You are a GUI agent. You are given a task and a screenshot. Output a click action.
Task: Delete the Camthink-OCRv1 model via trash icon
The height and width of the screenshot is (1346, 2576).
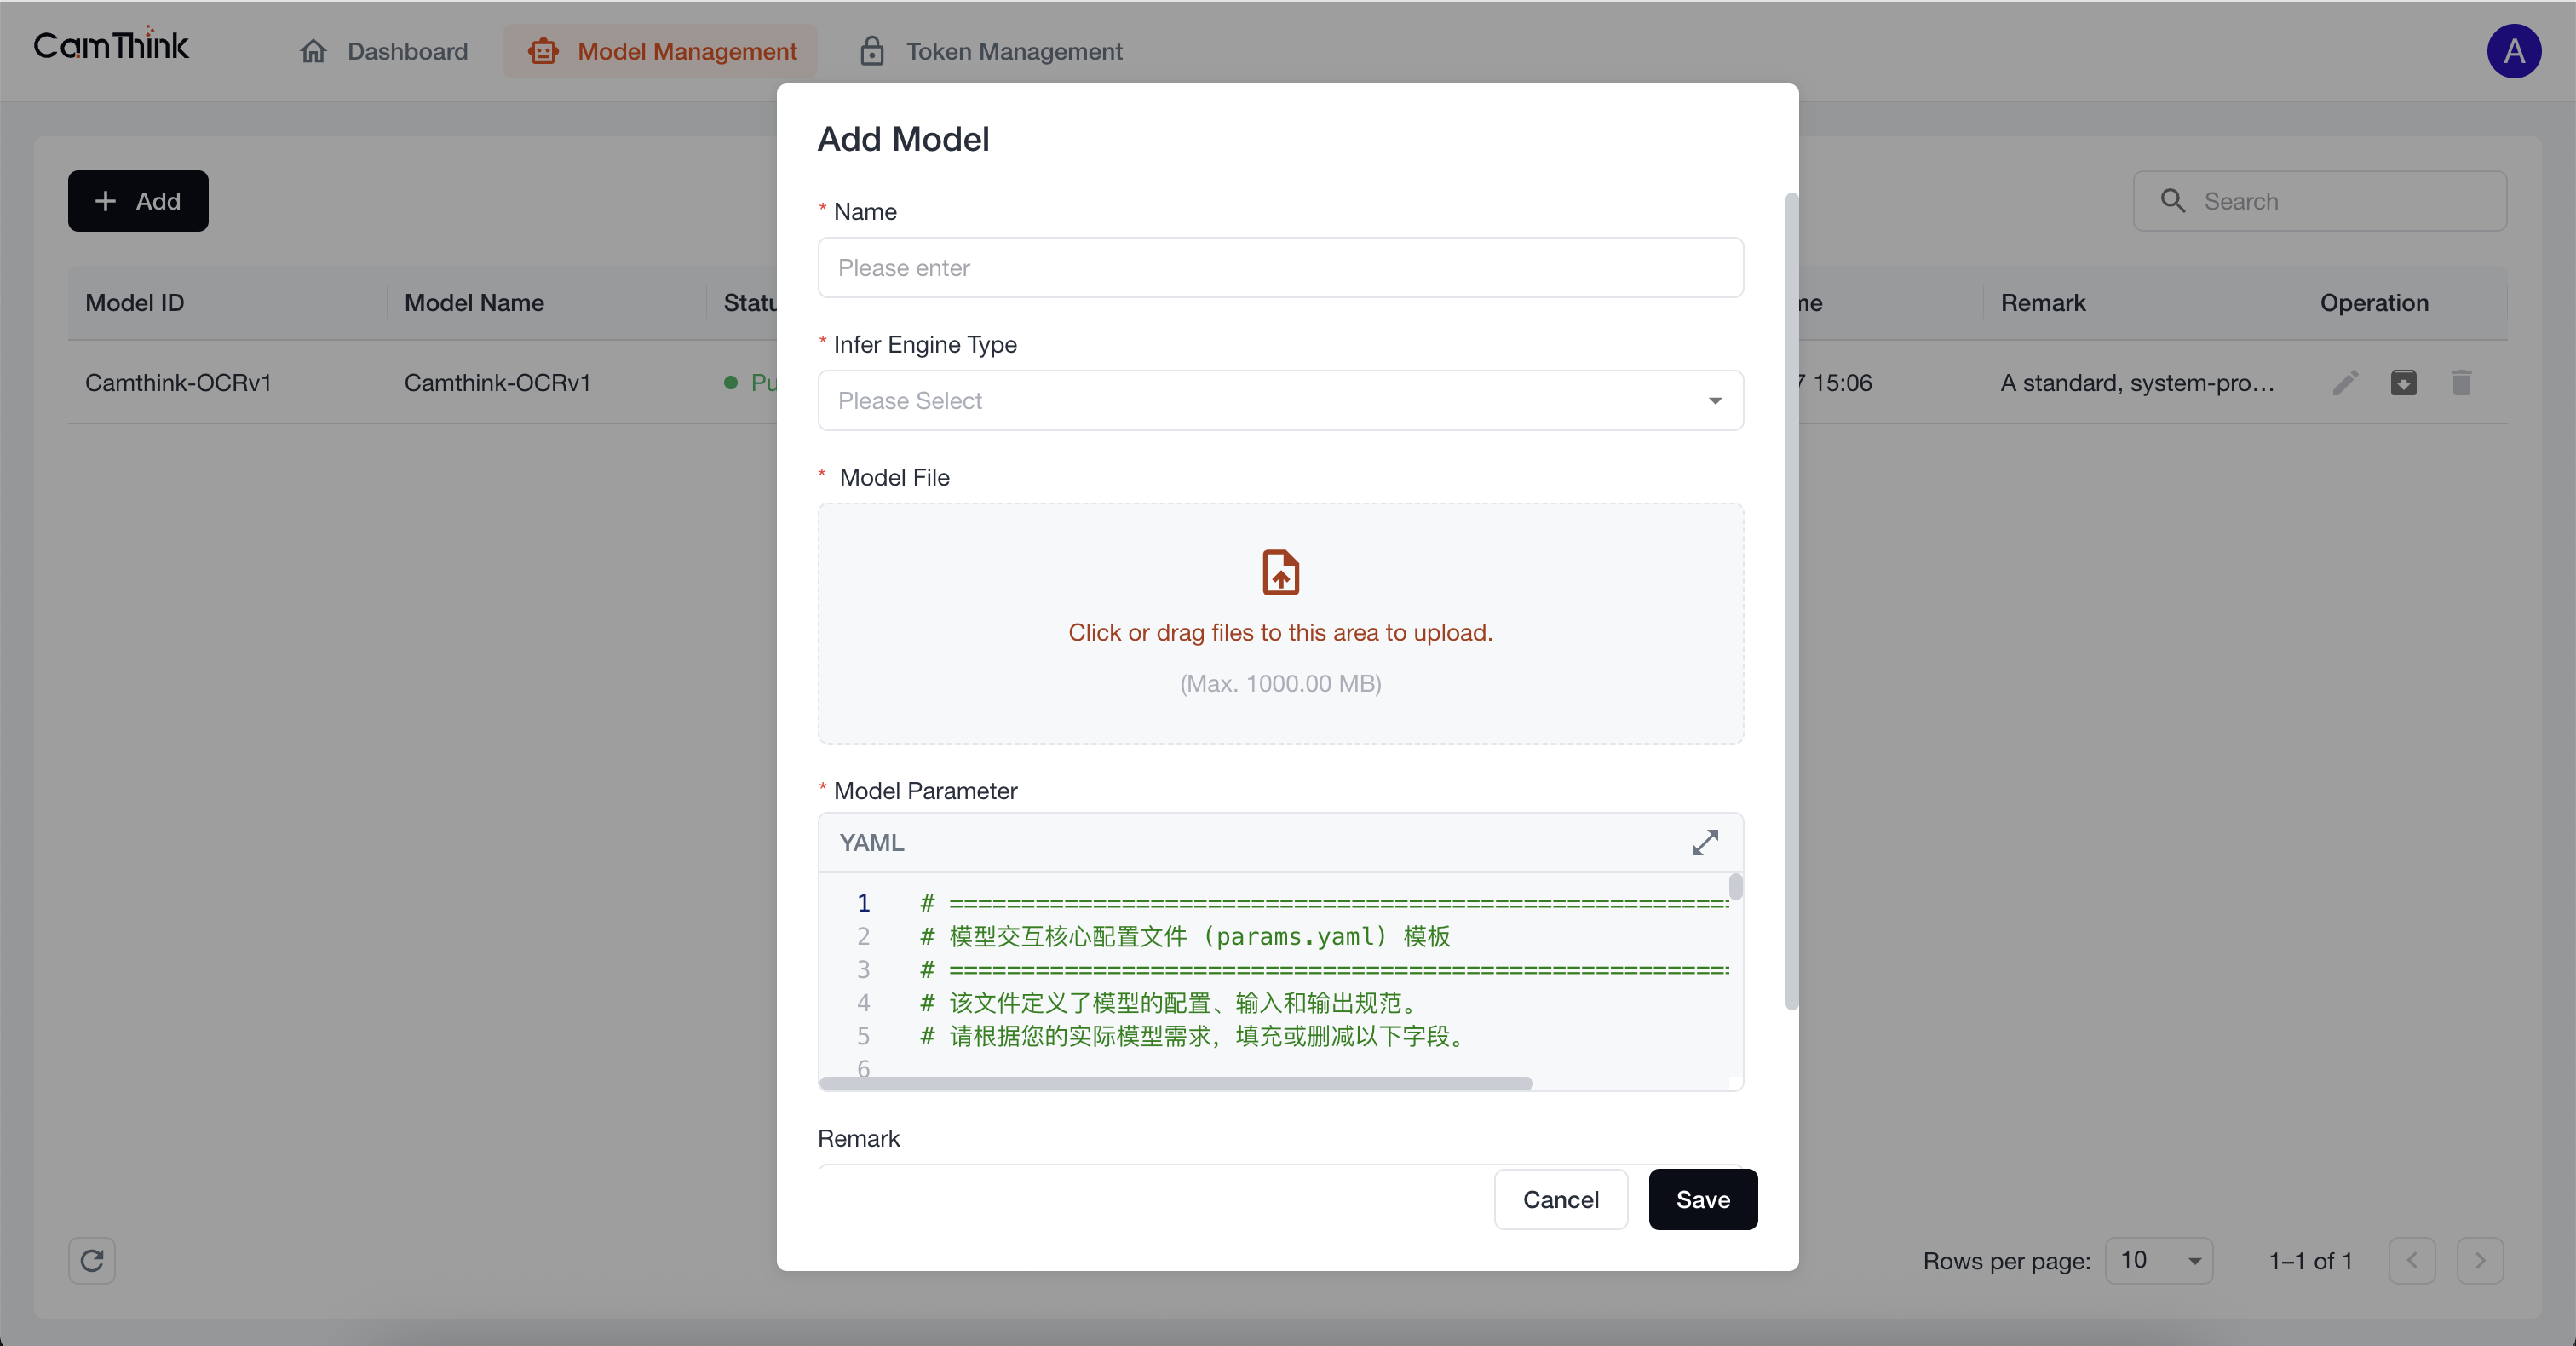2461,383
